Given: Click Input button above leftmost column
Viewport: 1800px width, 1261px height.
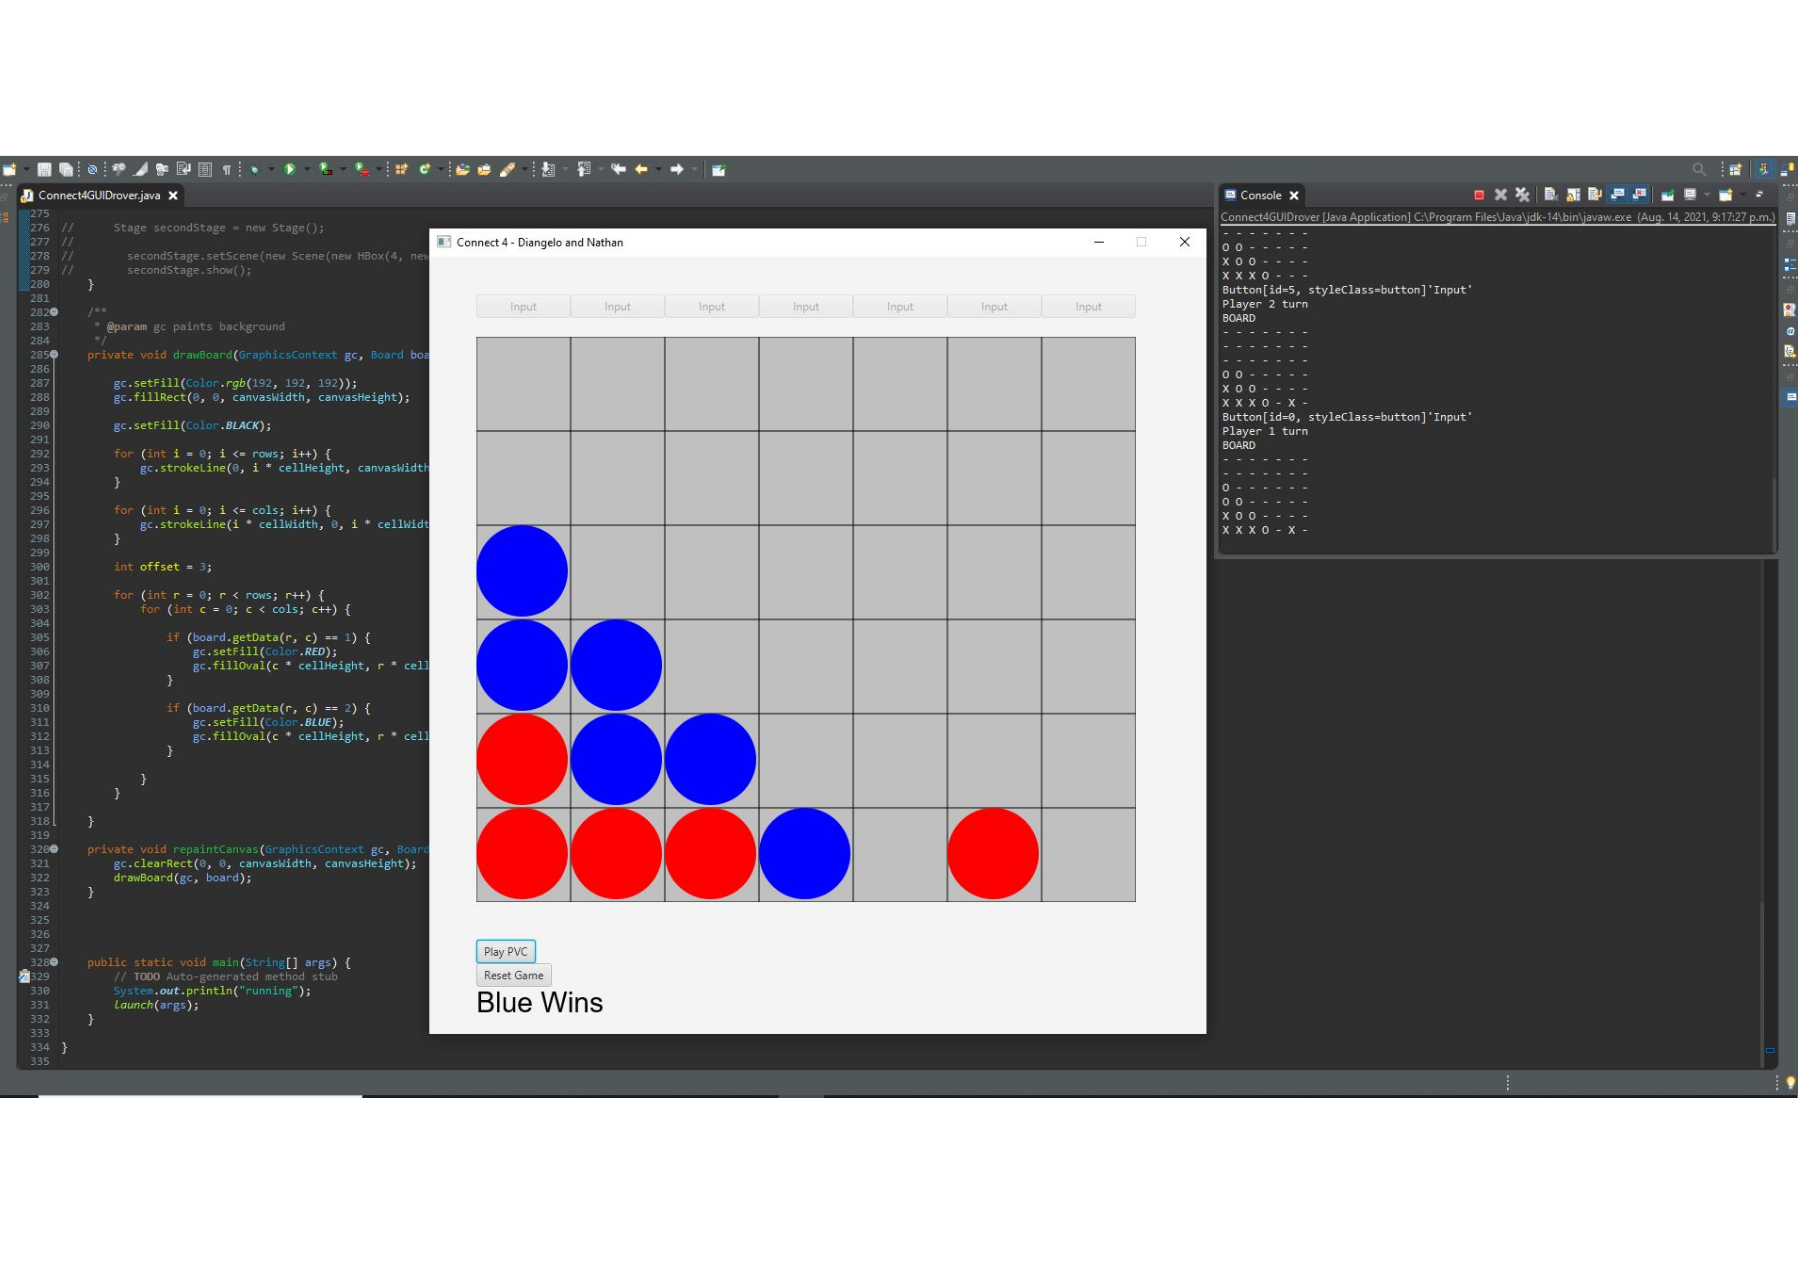Looking at the screenshot, I should (524, 307).
